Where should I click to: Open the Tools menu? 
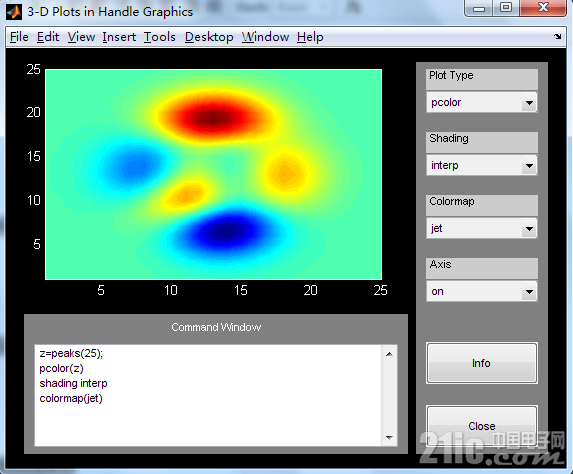click(x=159, y=37)
